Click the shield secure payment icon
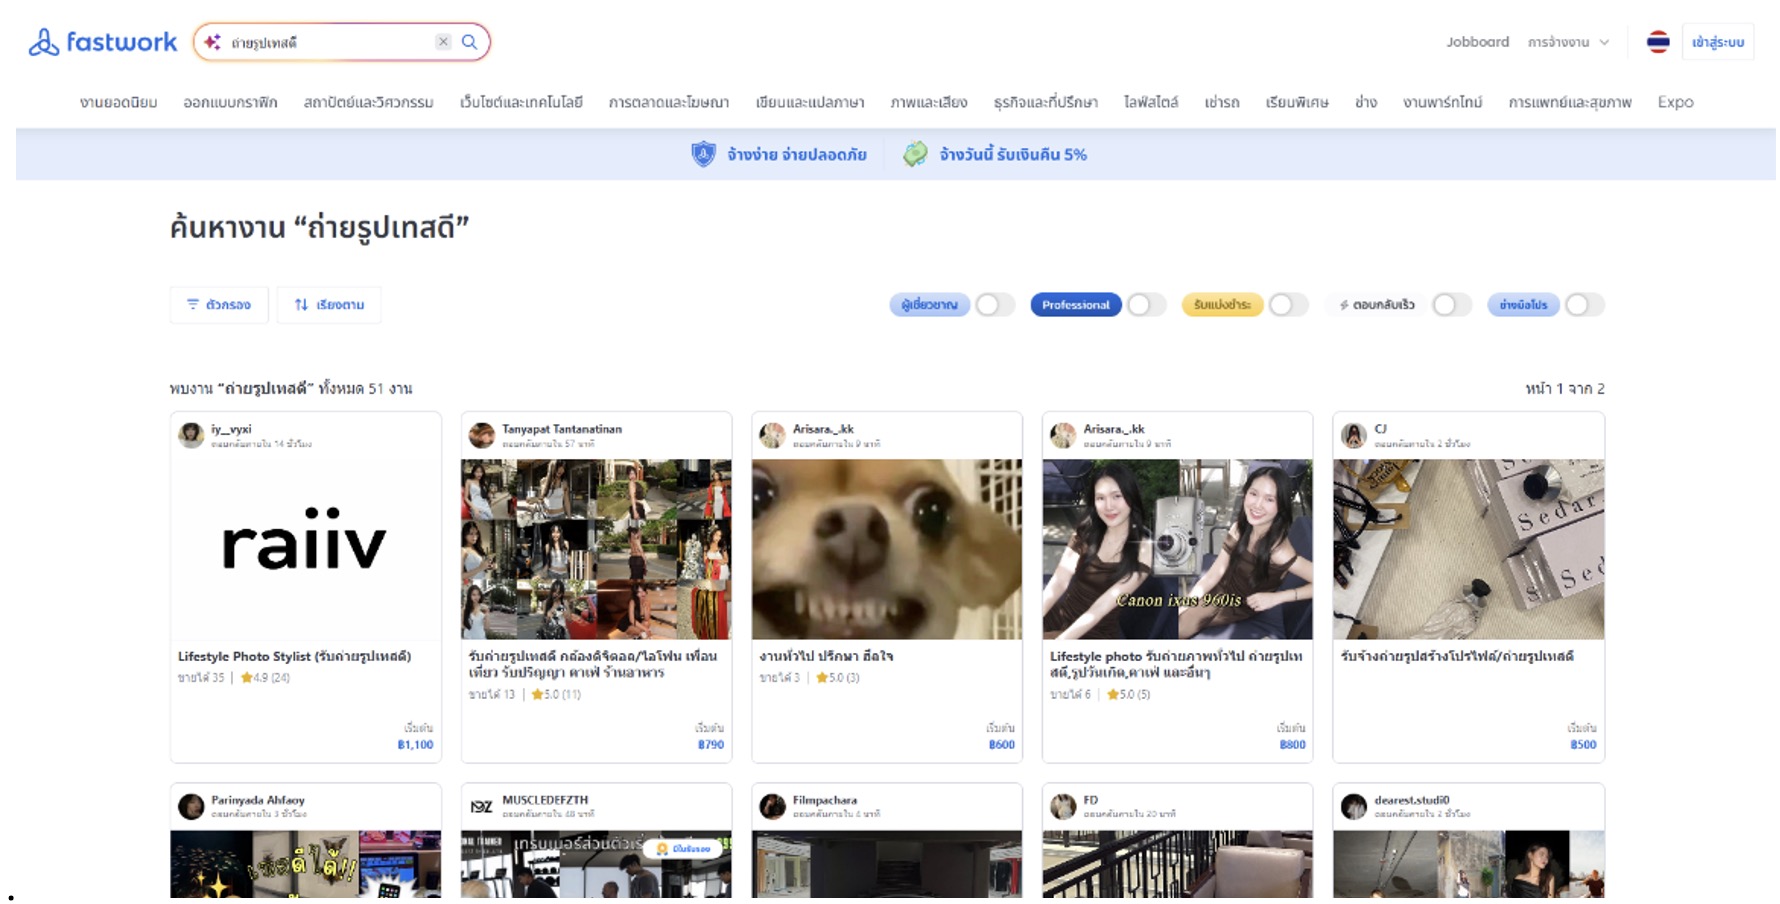This screenshot has height=904, width=1780. click(704, 154)
